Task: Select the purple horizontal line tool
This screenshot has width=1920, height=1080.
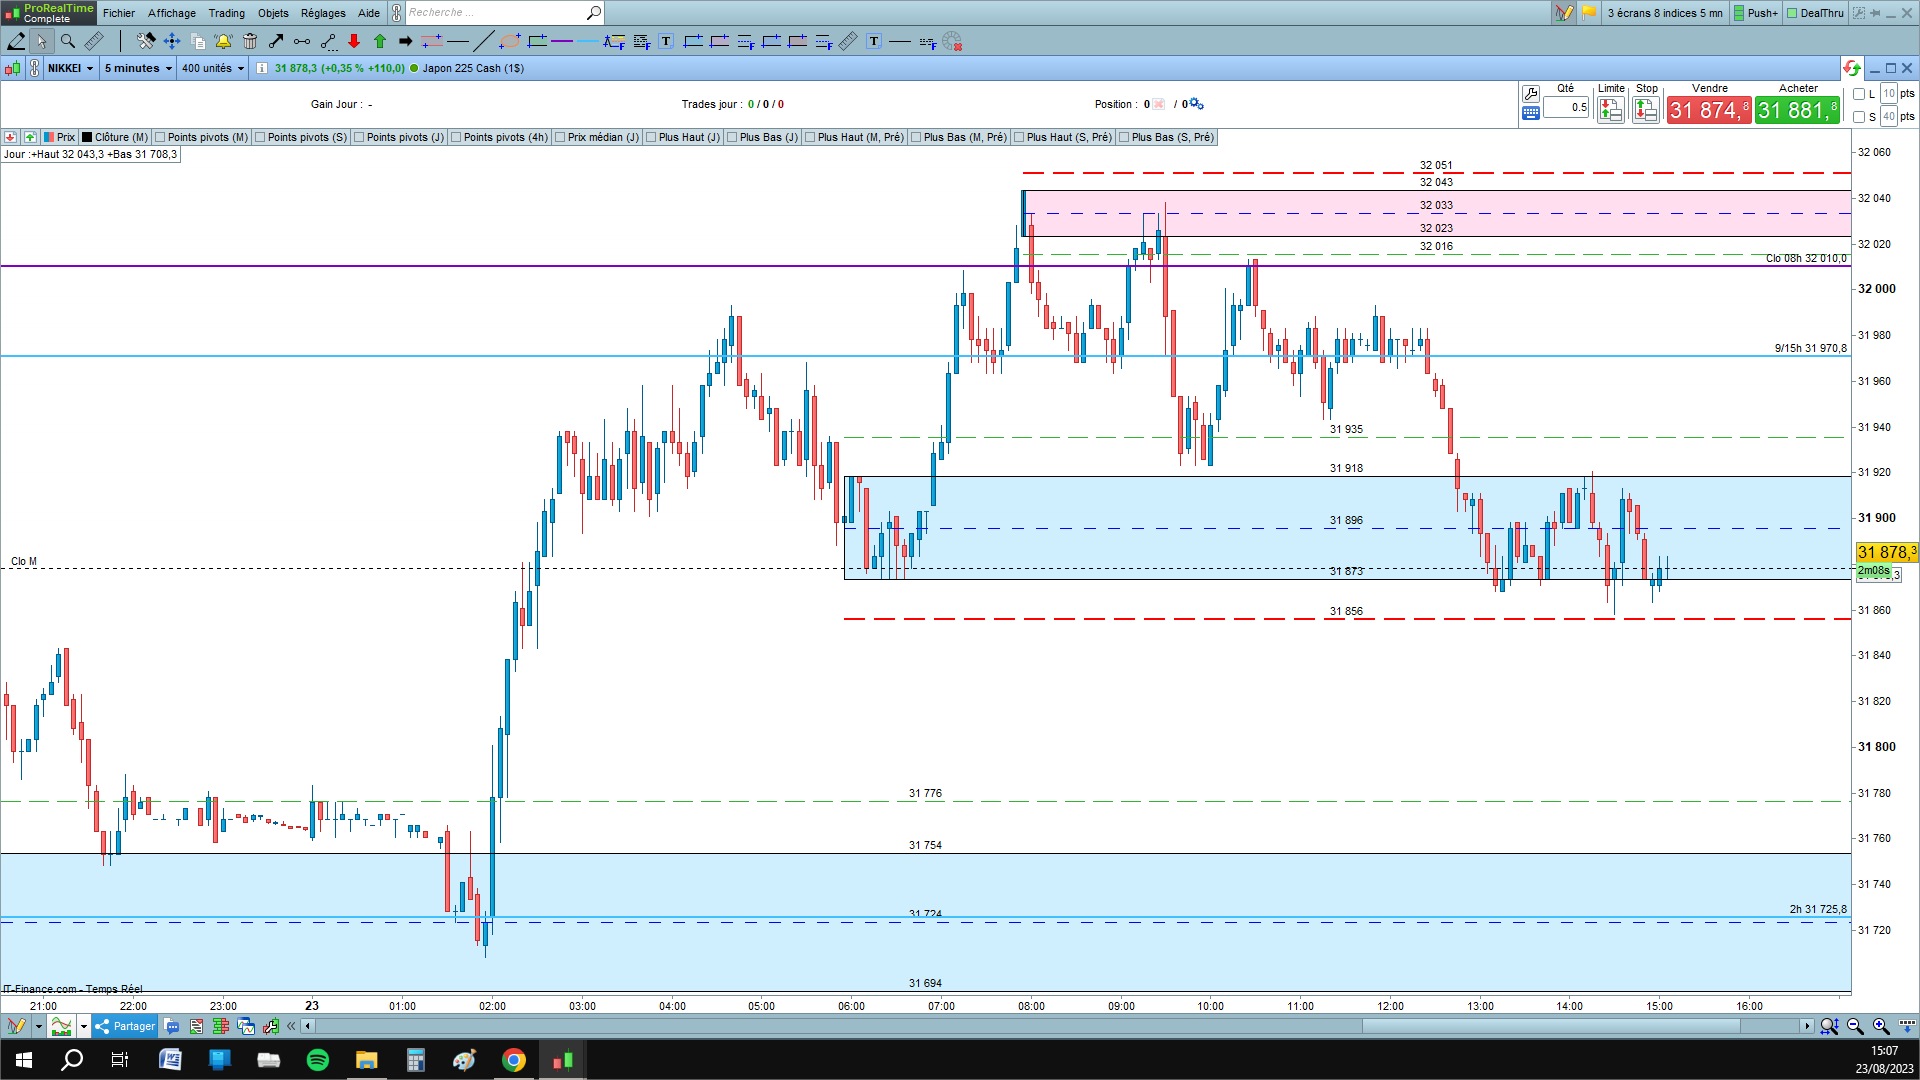Action: [562, 41]
